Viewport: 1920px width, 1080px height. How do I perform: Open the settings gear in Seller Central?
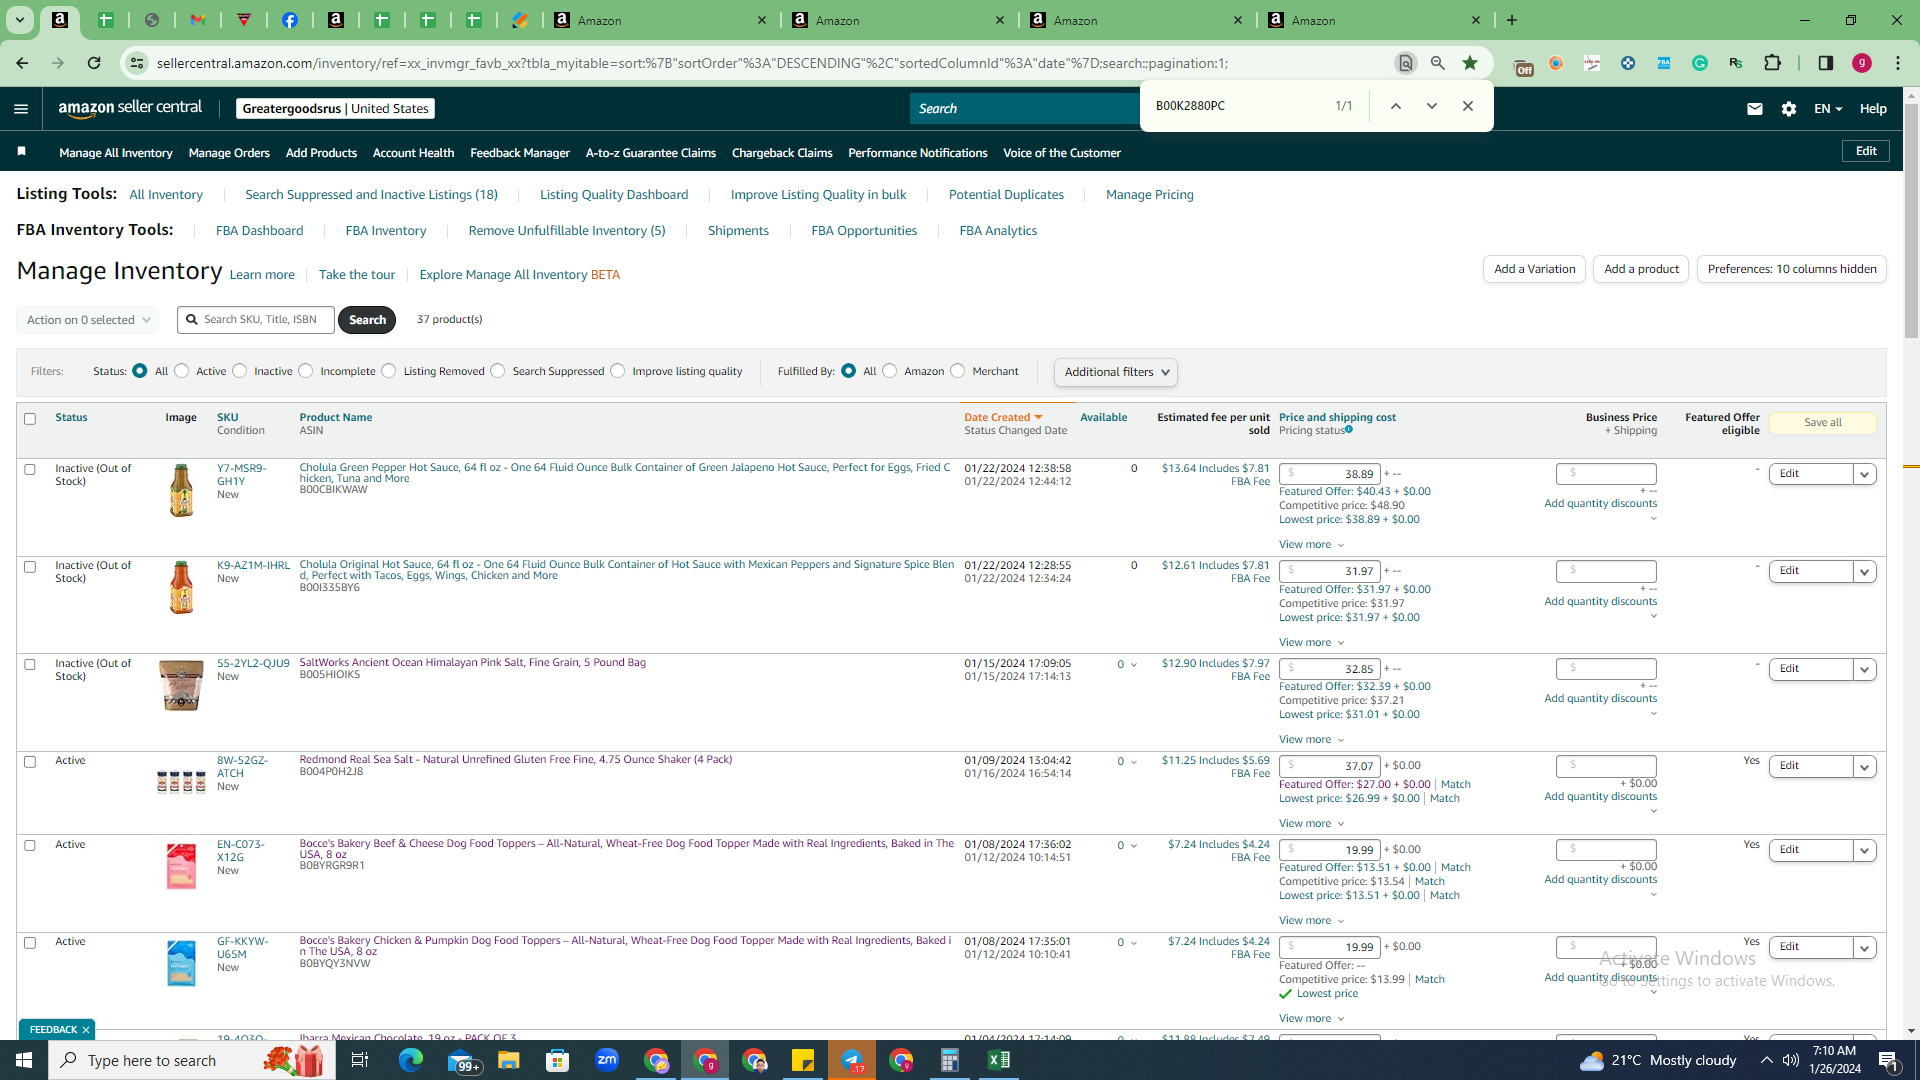pos(1789,109)
